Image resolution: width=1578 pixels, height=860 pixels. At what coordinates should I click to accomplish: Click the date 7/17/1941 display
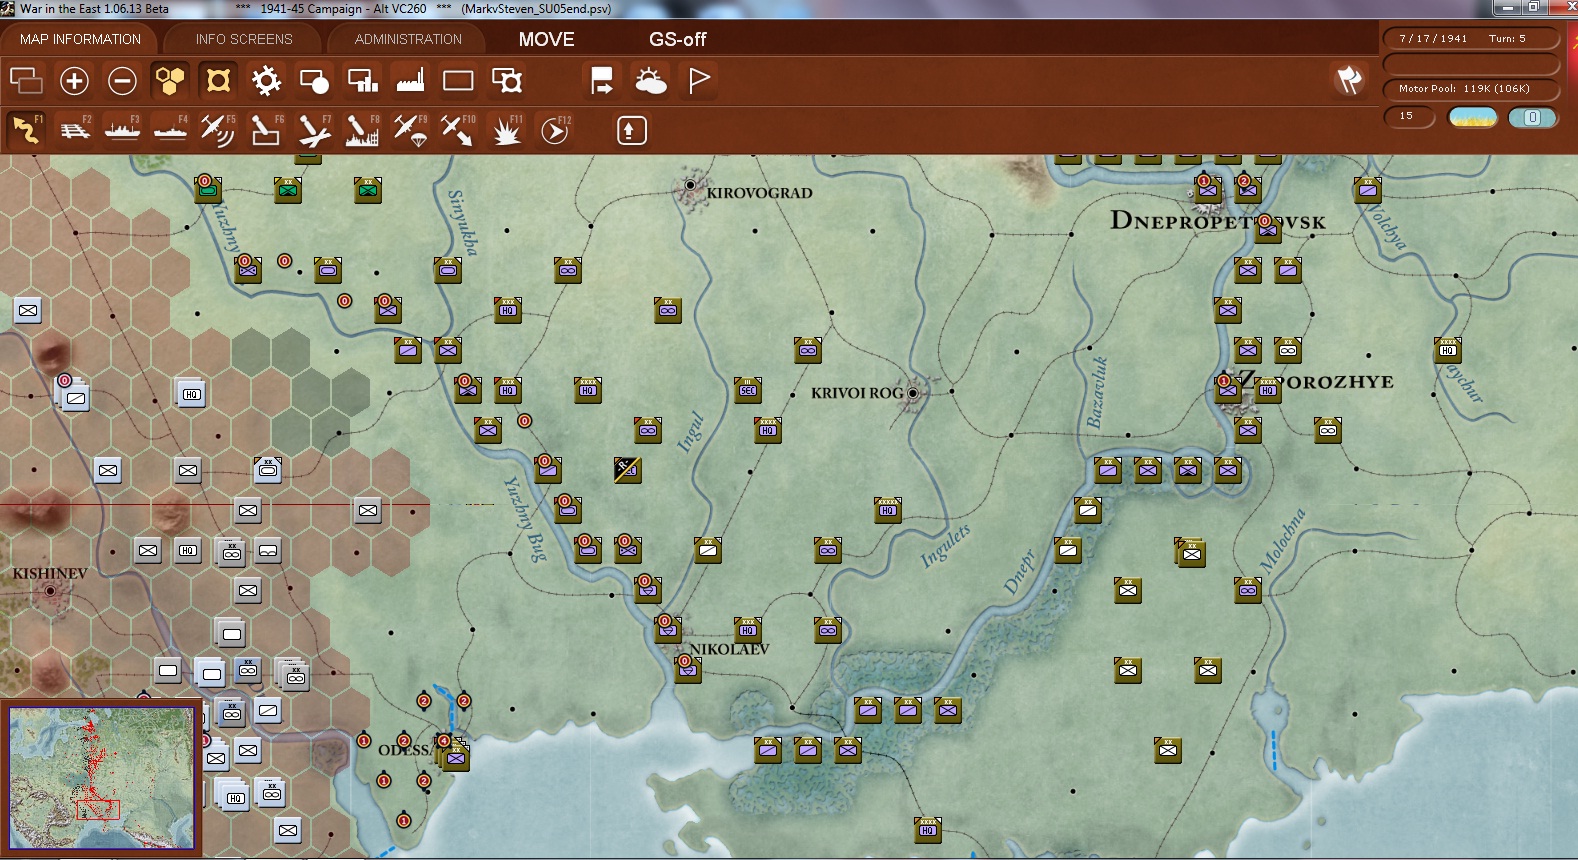pos(1433,39)
